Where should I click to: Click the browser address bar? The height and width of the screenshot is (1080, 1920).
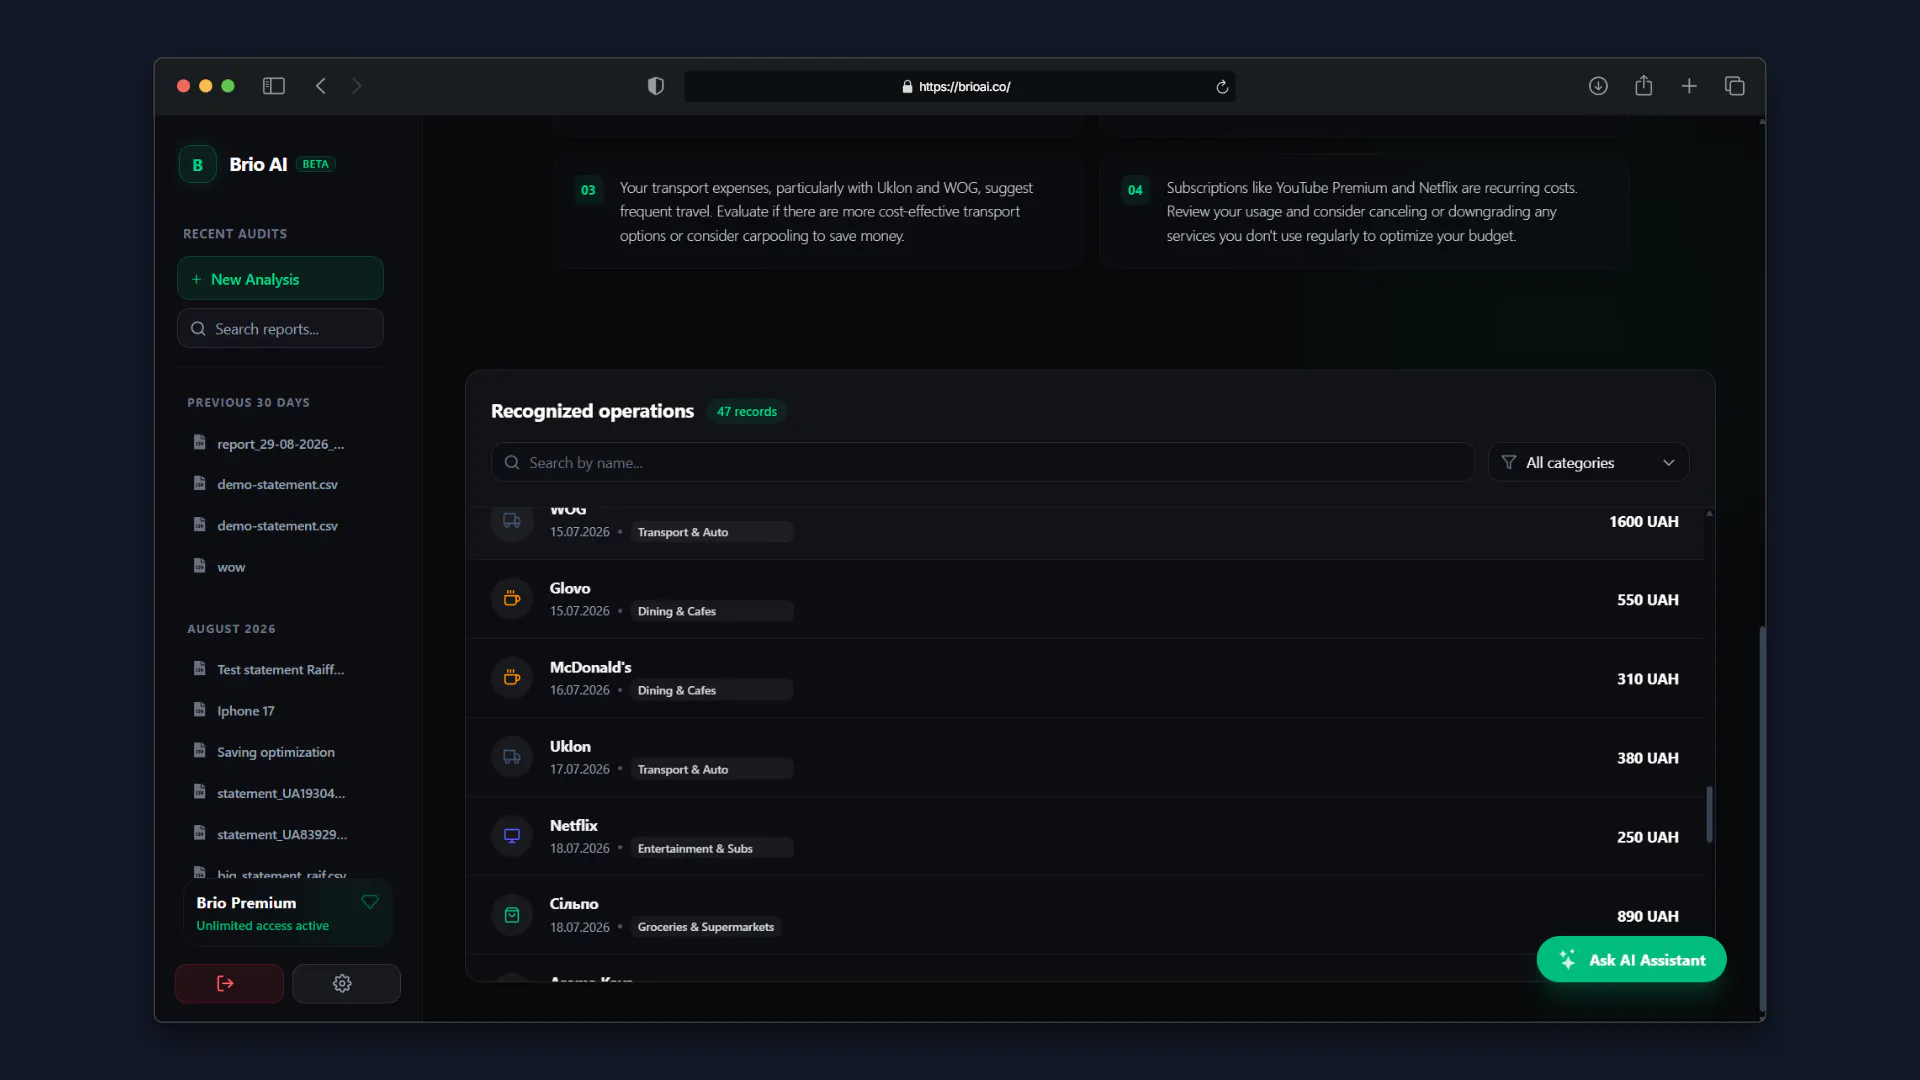point(960,87)
